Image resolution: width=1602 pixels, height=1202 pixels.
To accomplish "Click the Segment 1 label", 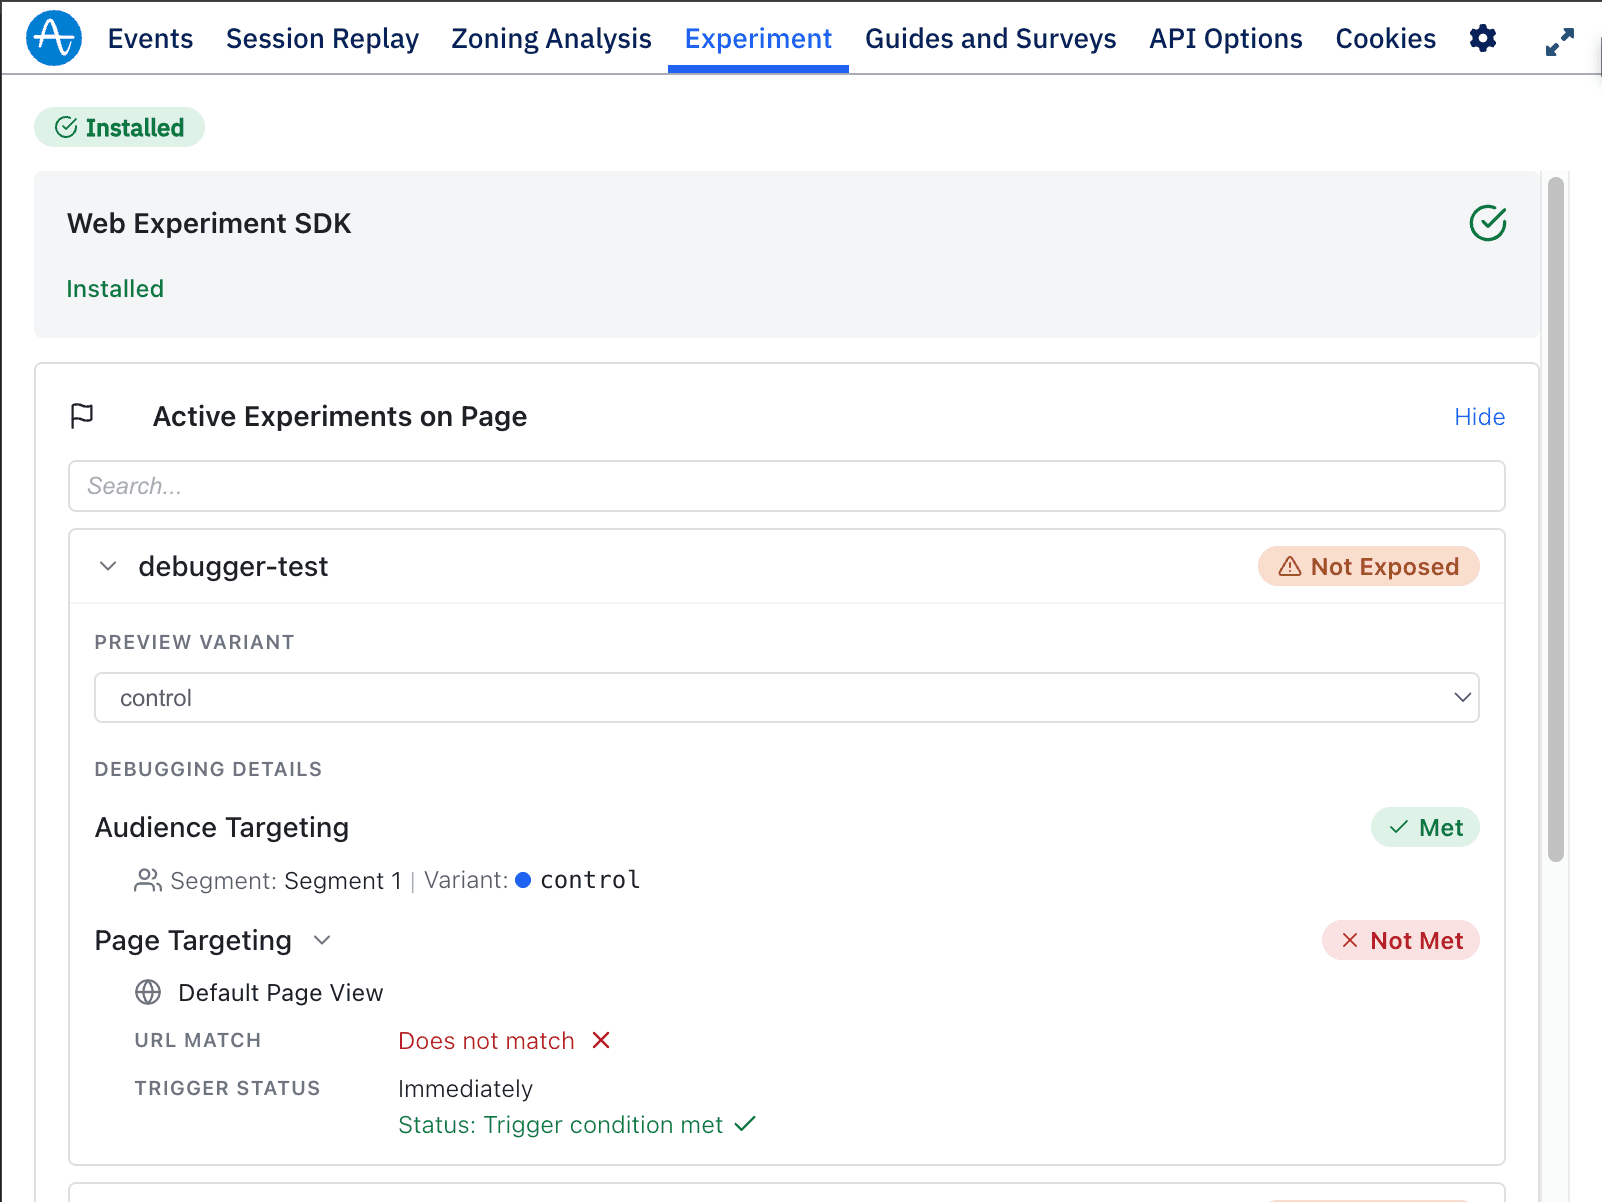I will 343,880.
